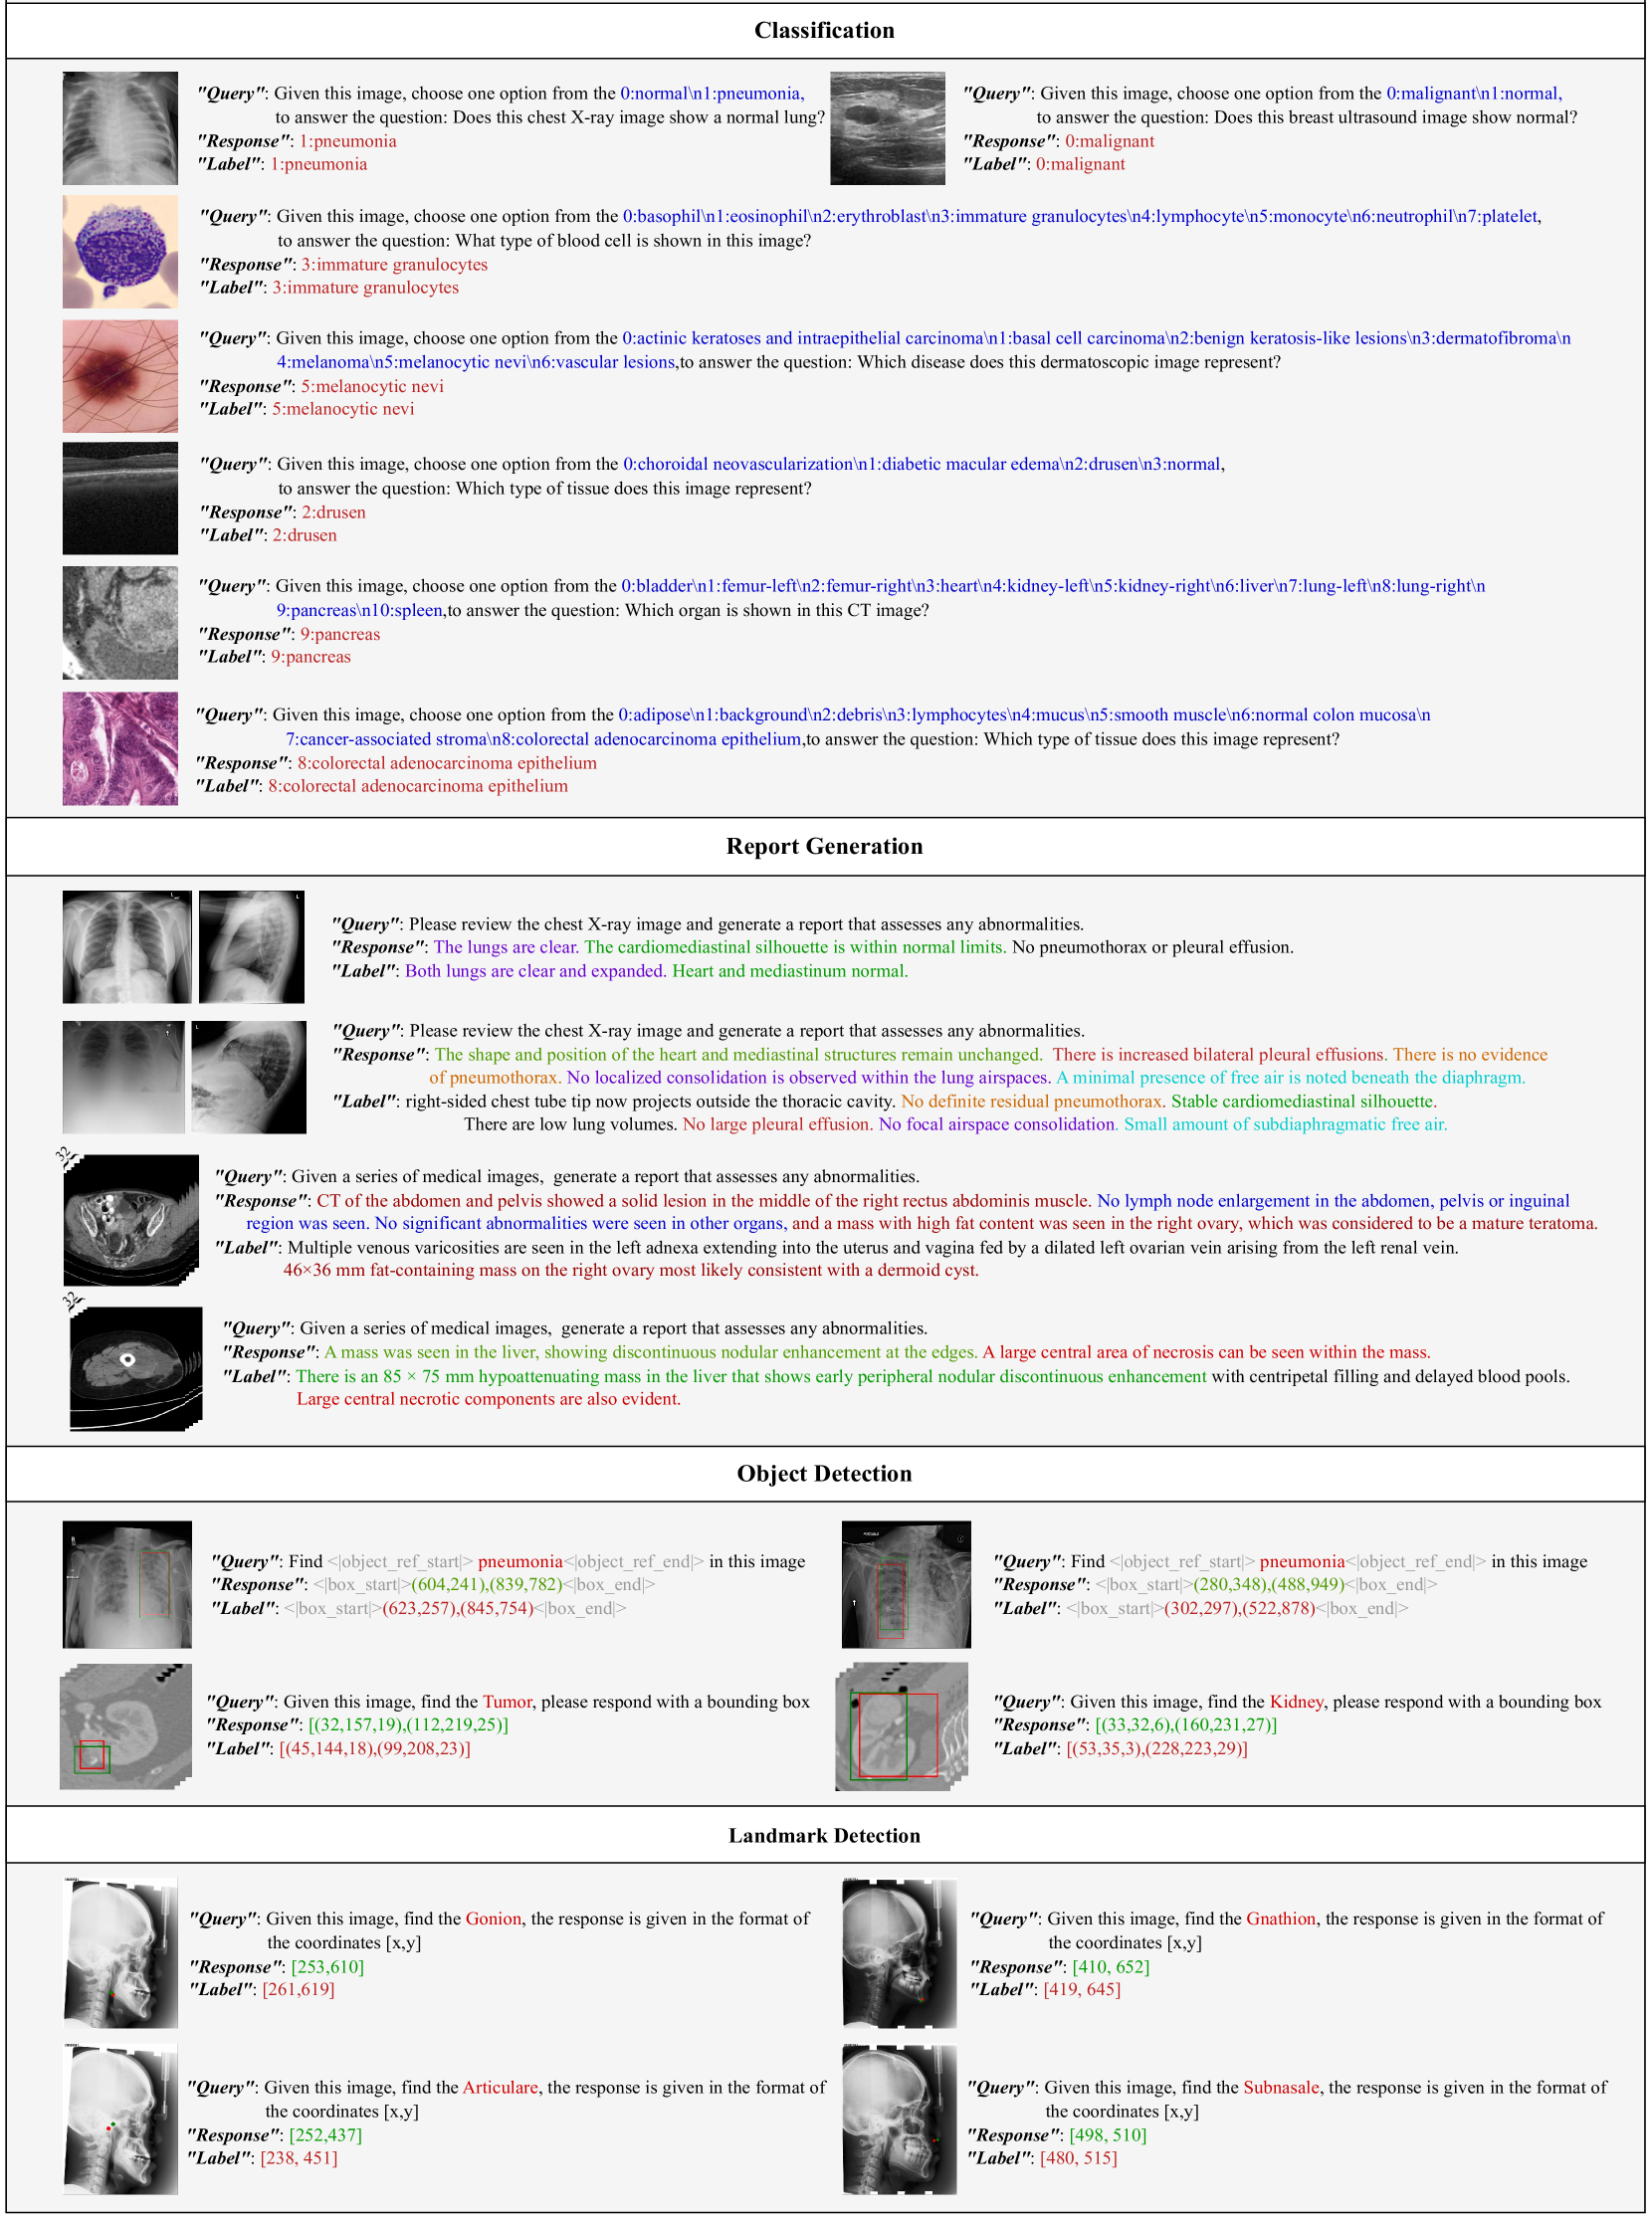
Task: Click the Gonion skull X-ray thumbnail
Action: point(120,1954)
